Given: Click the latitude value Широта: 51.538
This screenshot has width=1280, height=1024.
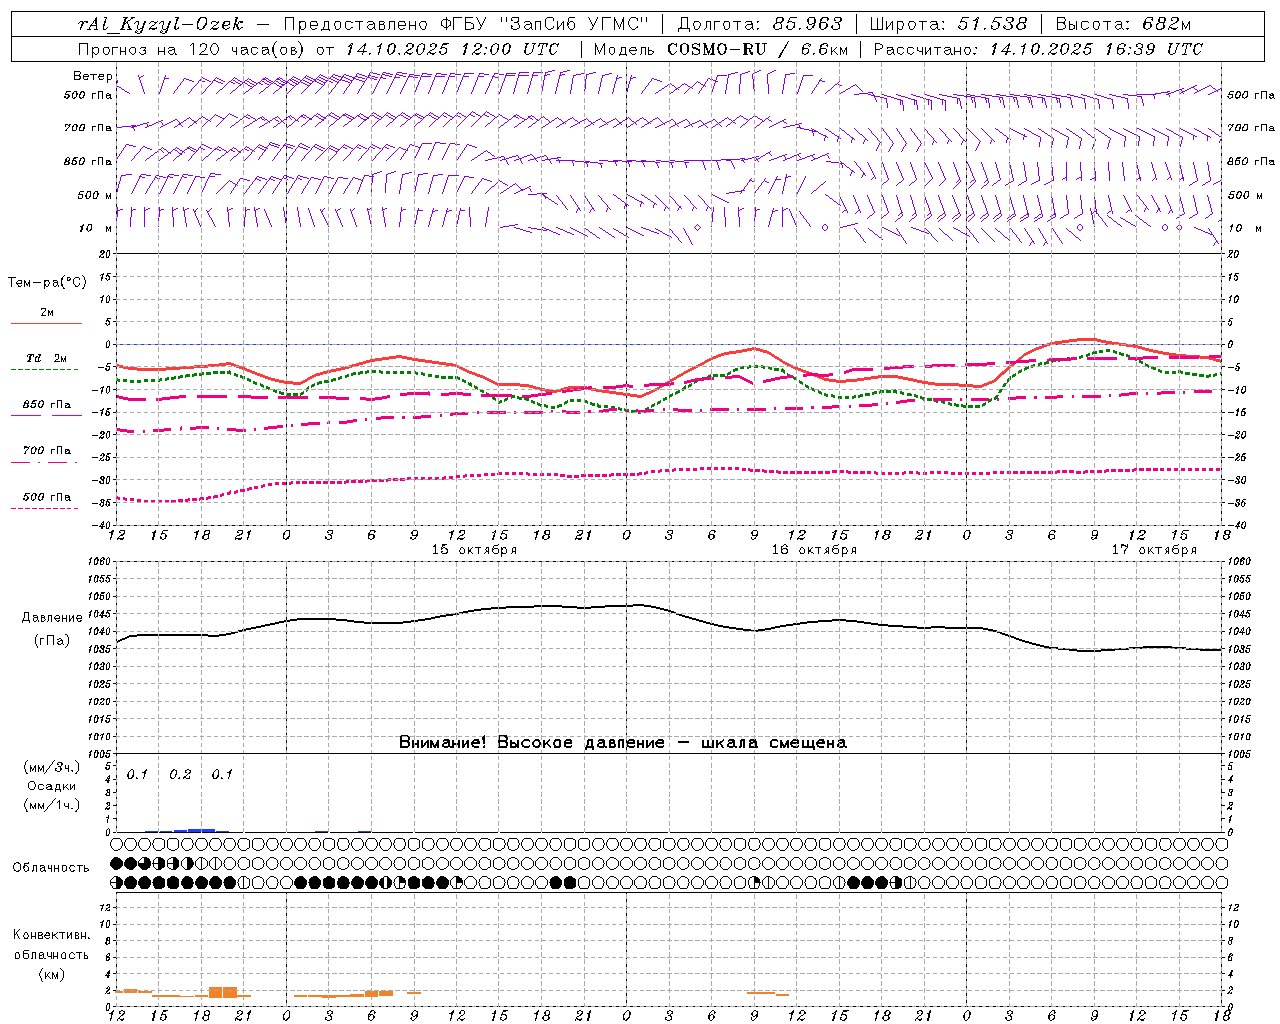Looking at the screenshot, I should point(948,24).
